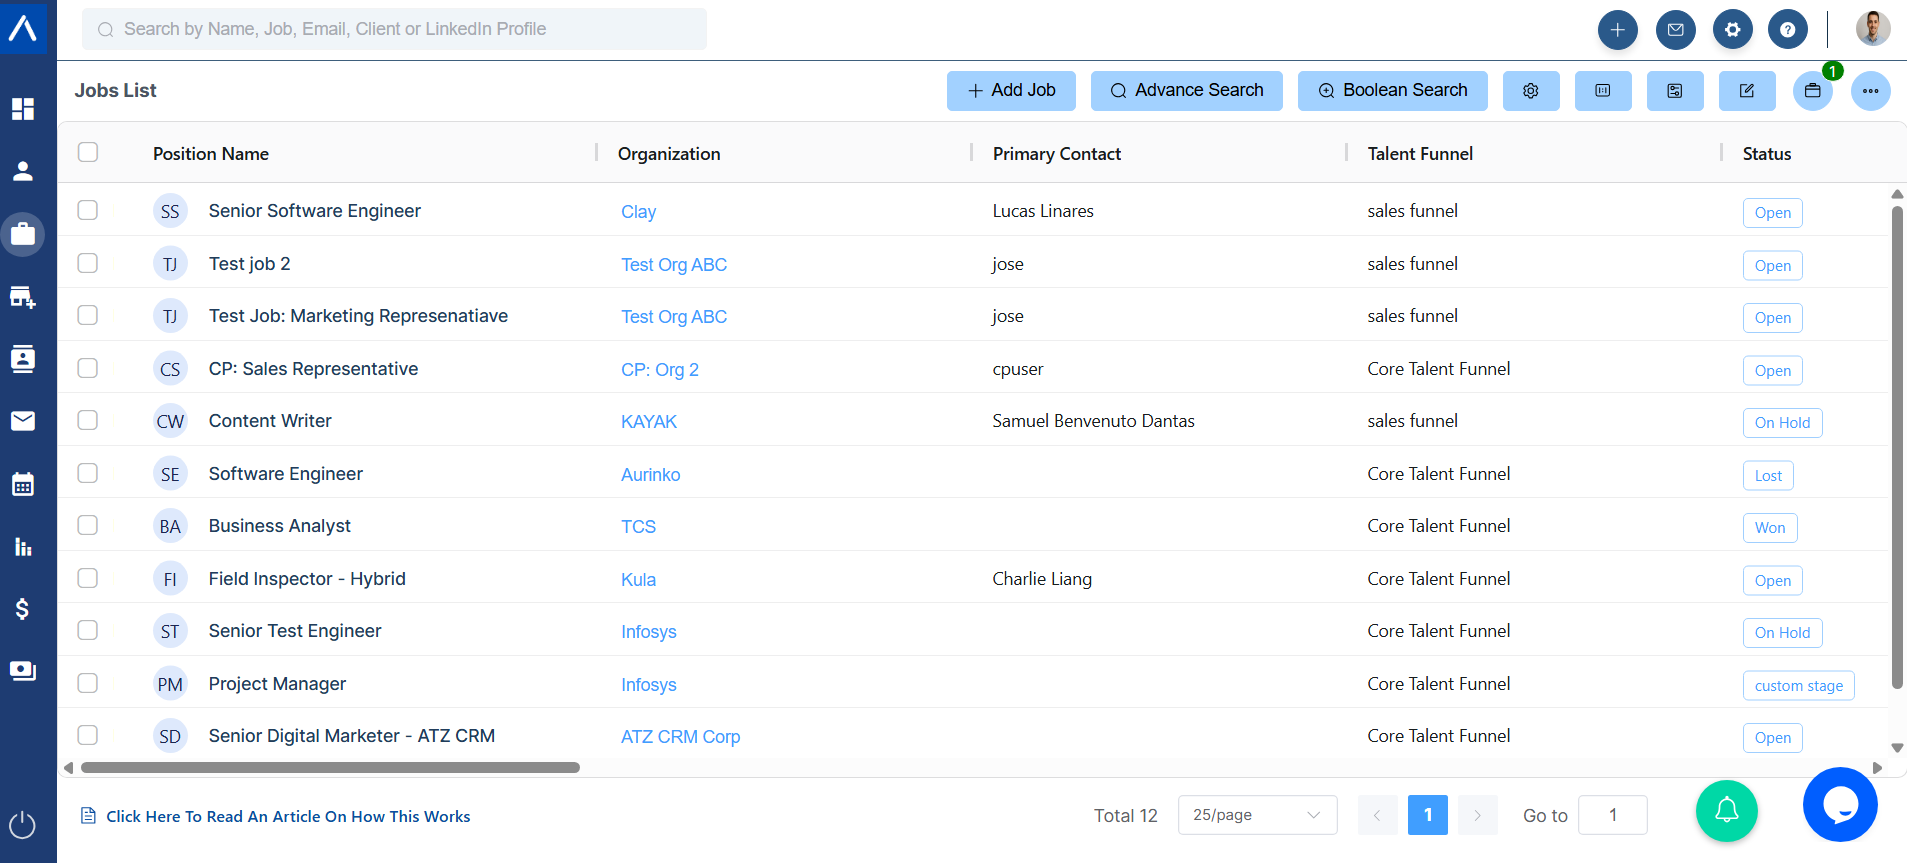Click the Boolean Search button
The height and width of the screenshot is (863, 1907).
[1392, 91]
